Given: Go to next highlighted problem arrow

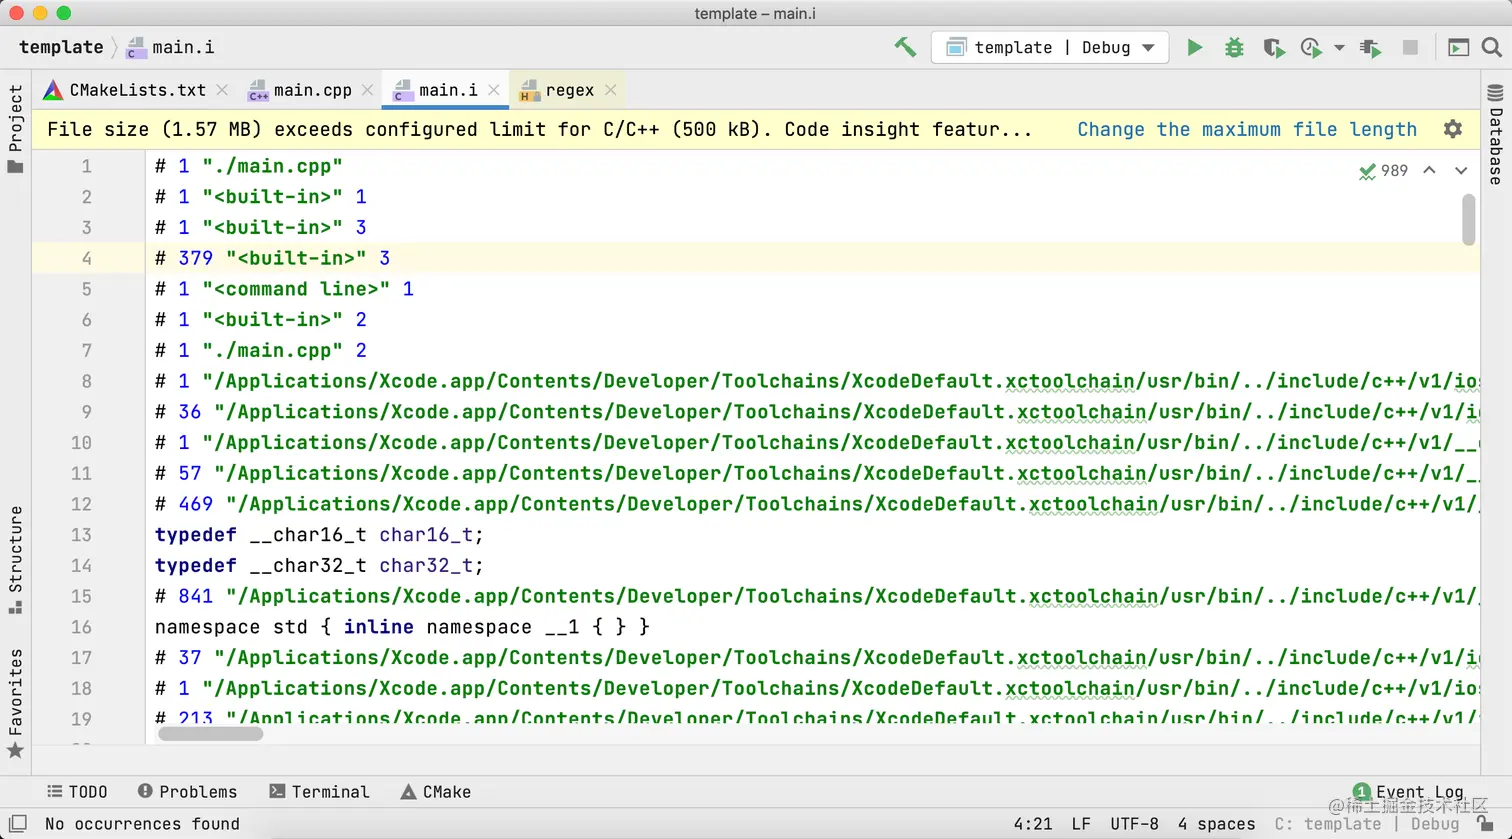Looking at the screenshot, I should pyautogui.click(x=1461, y=171).
